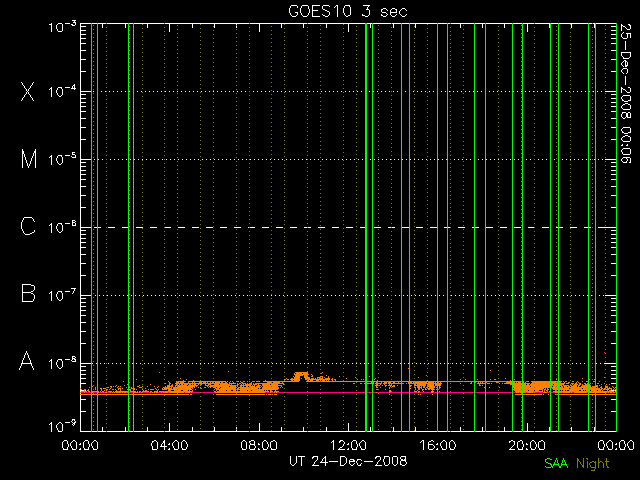This screenshot has width=640, height=480.
Task: Click the 16:00 time axis label
Action: tap(438, 445)
